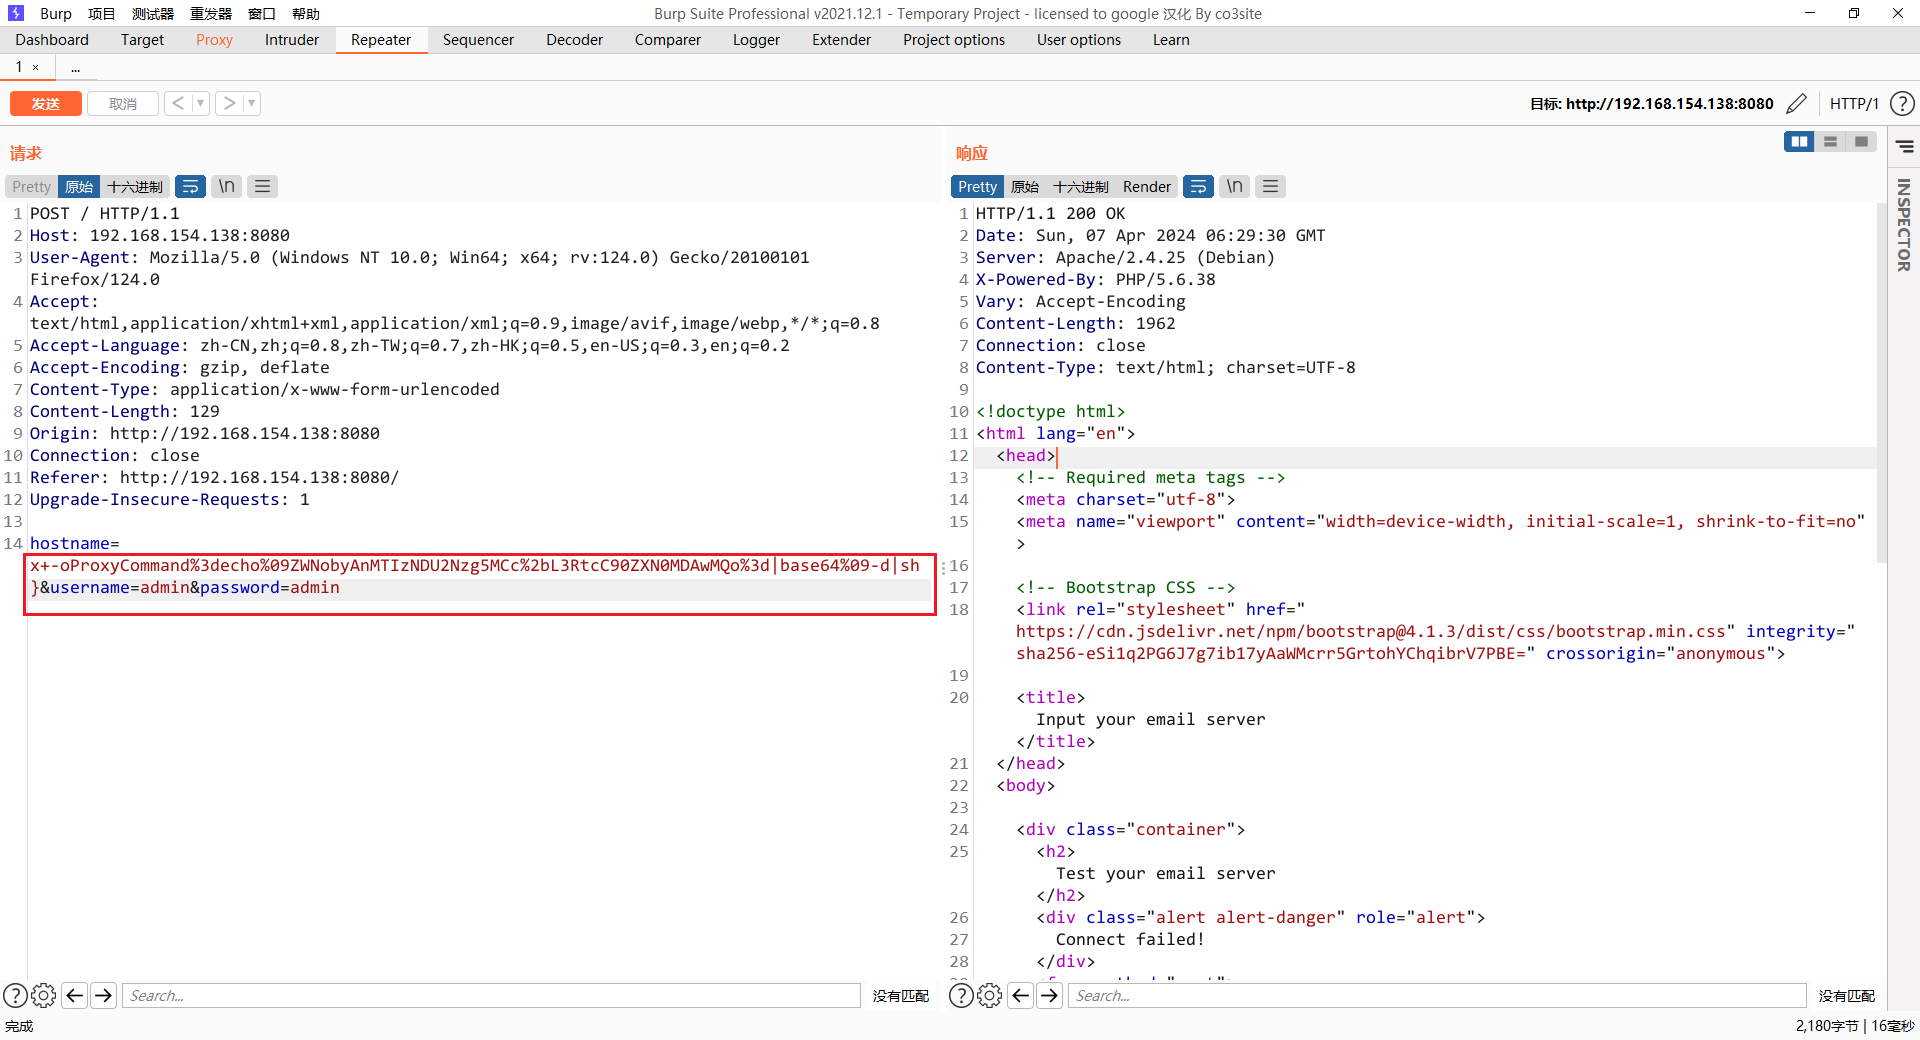The image size is (1920, 1040).
Task: Focus the request Search field
Action: point(491,995)
